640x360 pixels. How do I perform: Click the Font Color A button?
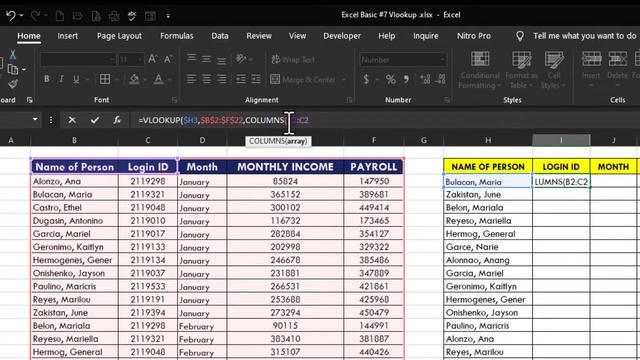[x=158, y=79]
